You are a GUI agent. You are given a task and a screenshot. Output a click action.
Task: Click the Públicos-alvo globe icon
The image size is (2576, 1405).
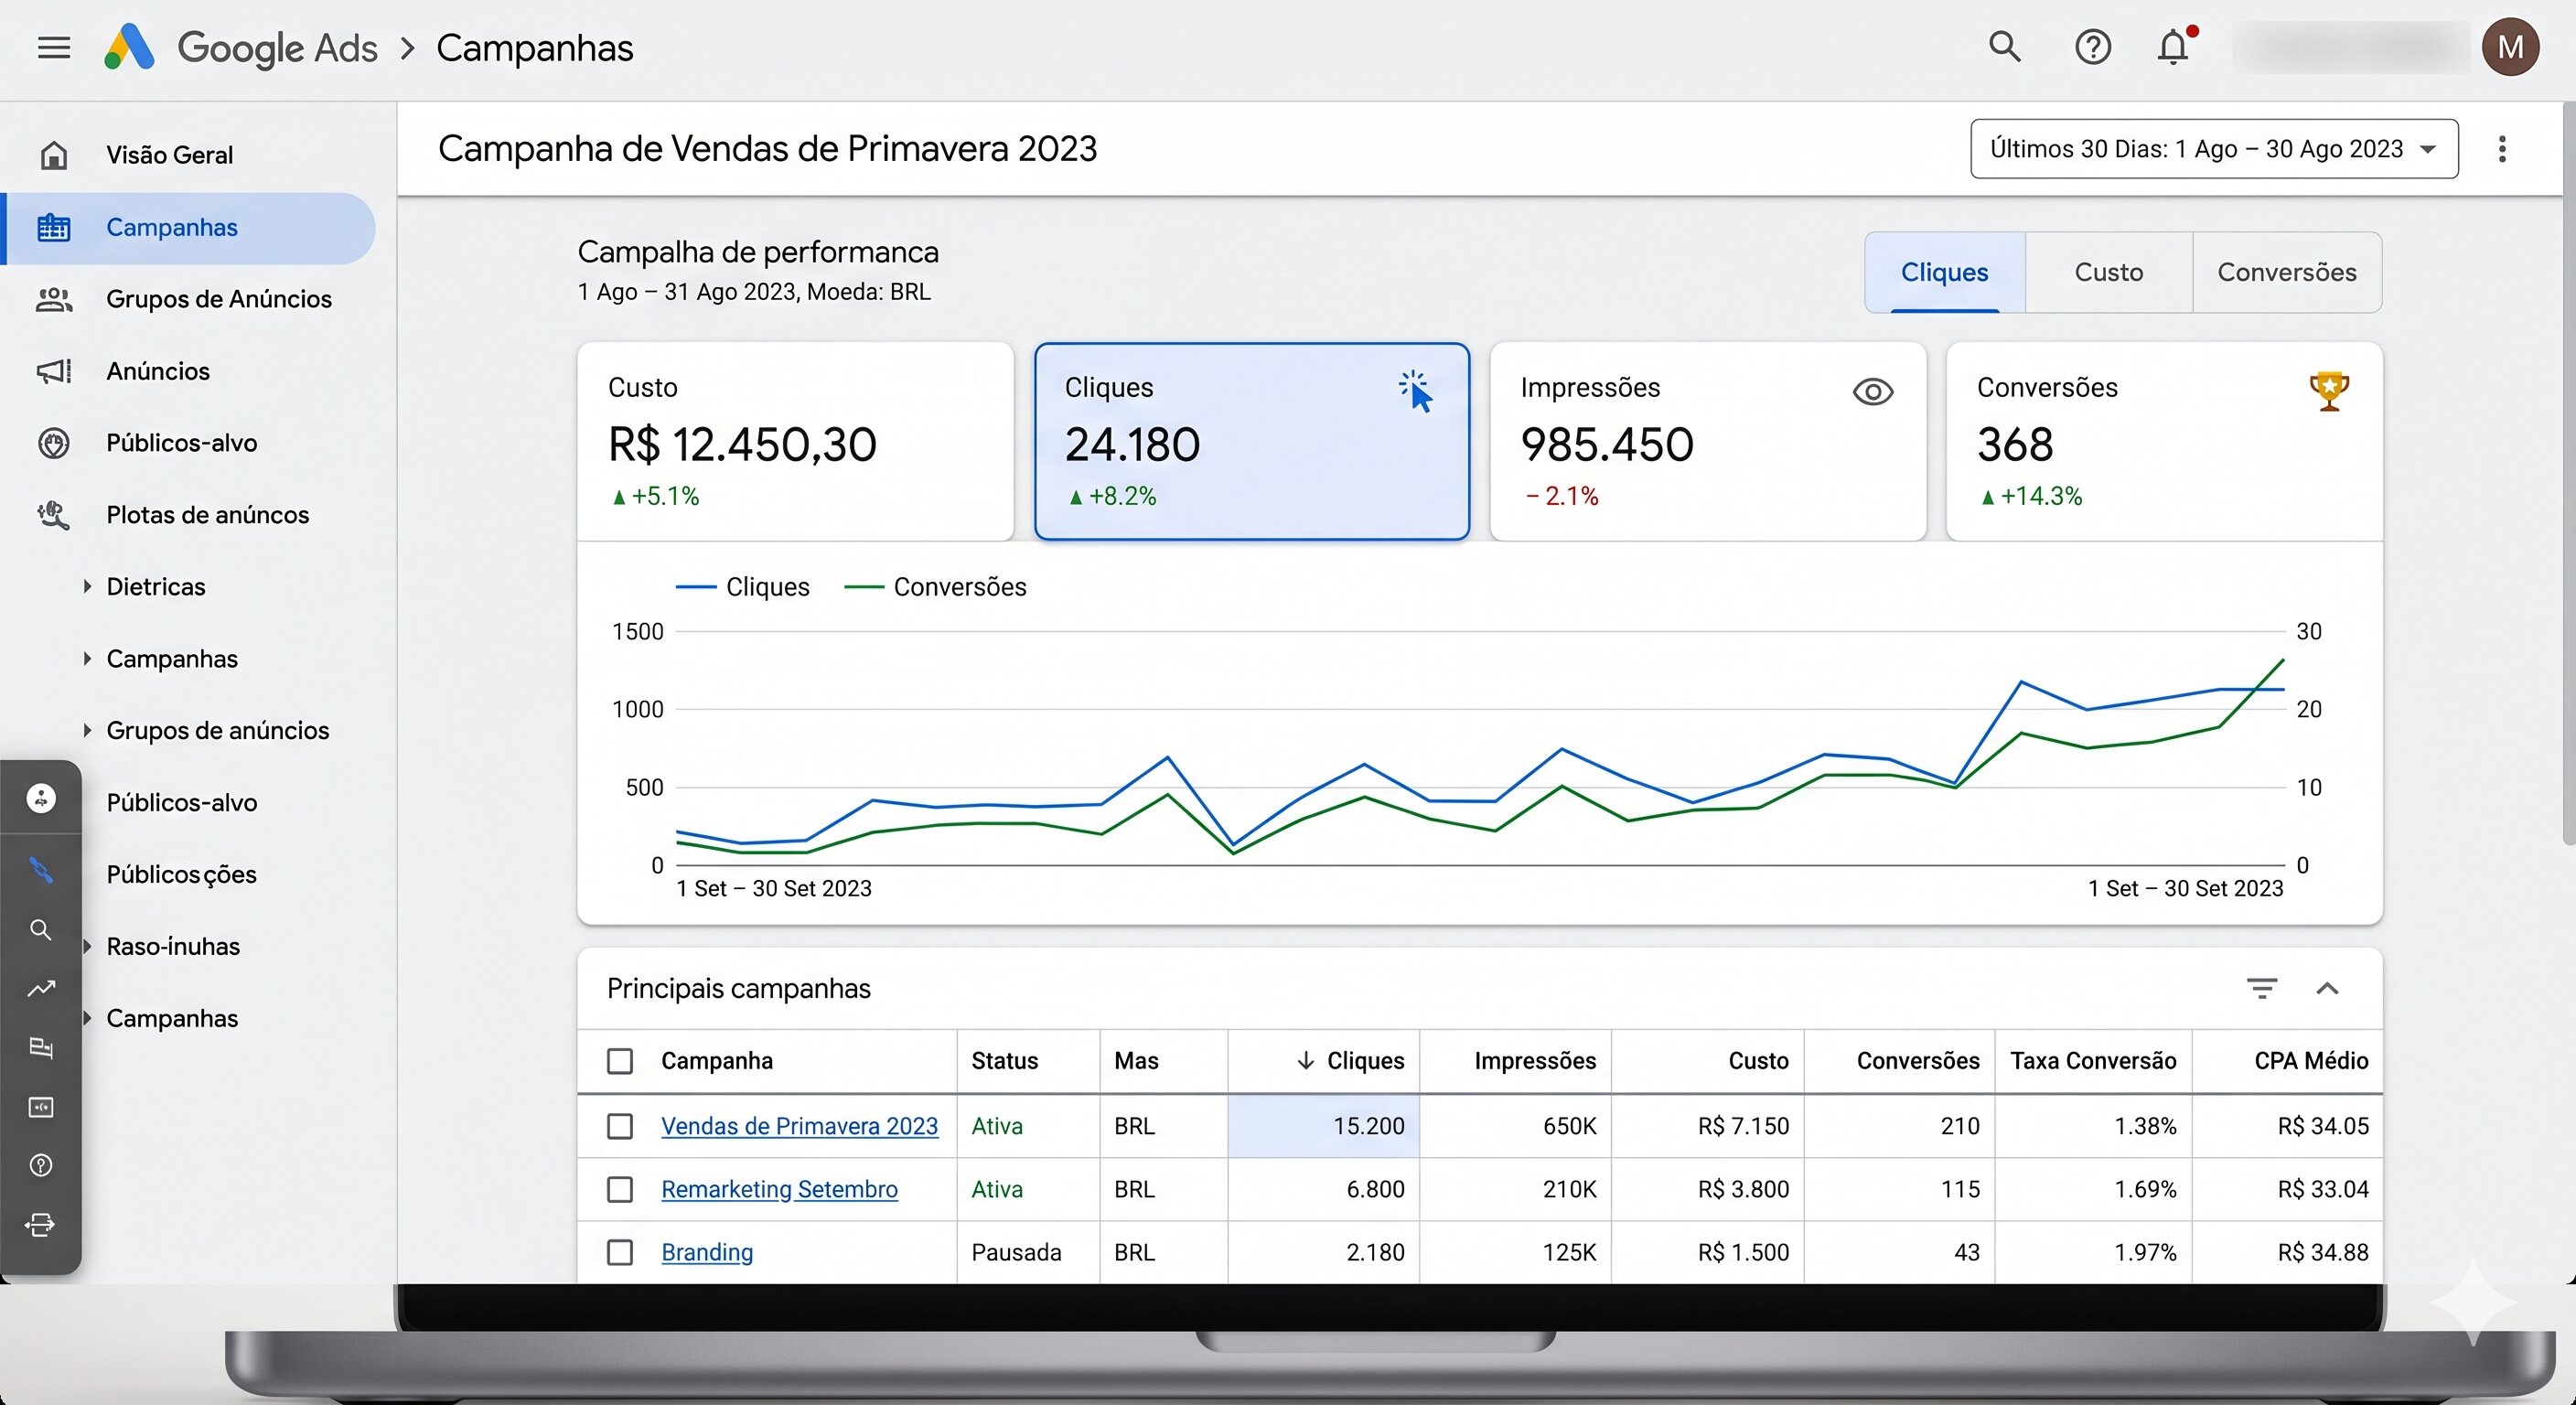[54, 443]
